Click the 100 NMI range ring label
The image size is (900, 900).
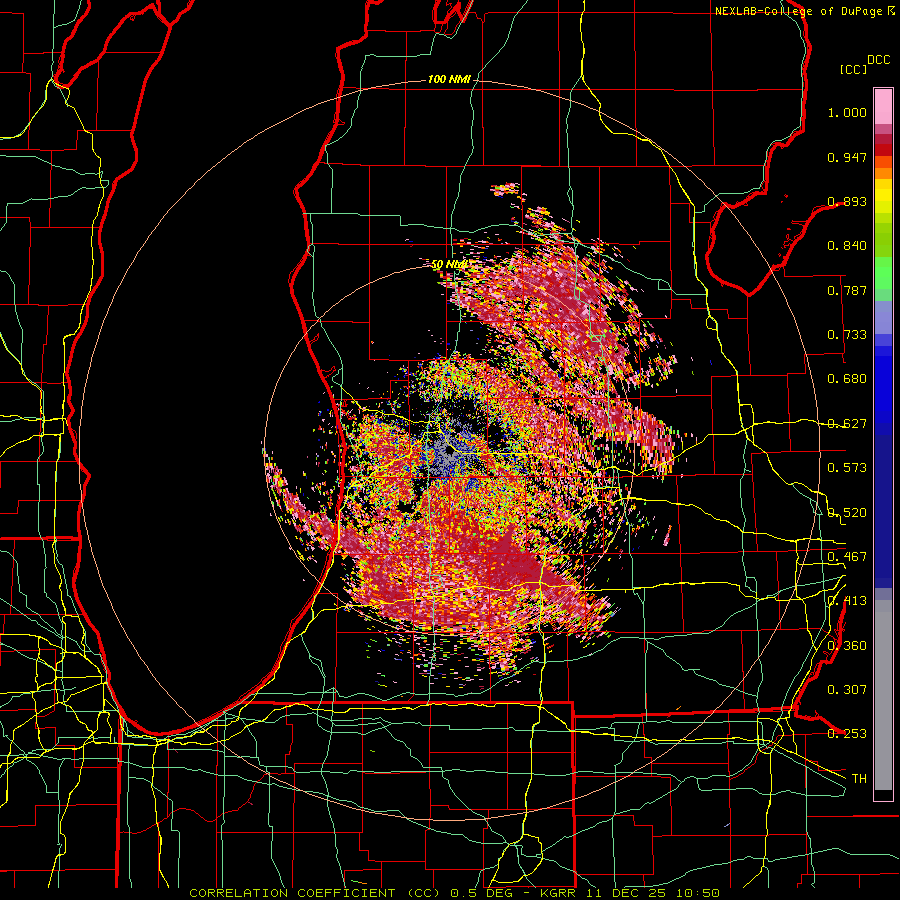(449, 79)
